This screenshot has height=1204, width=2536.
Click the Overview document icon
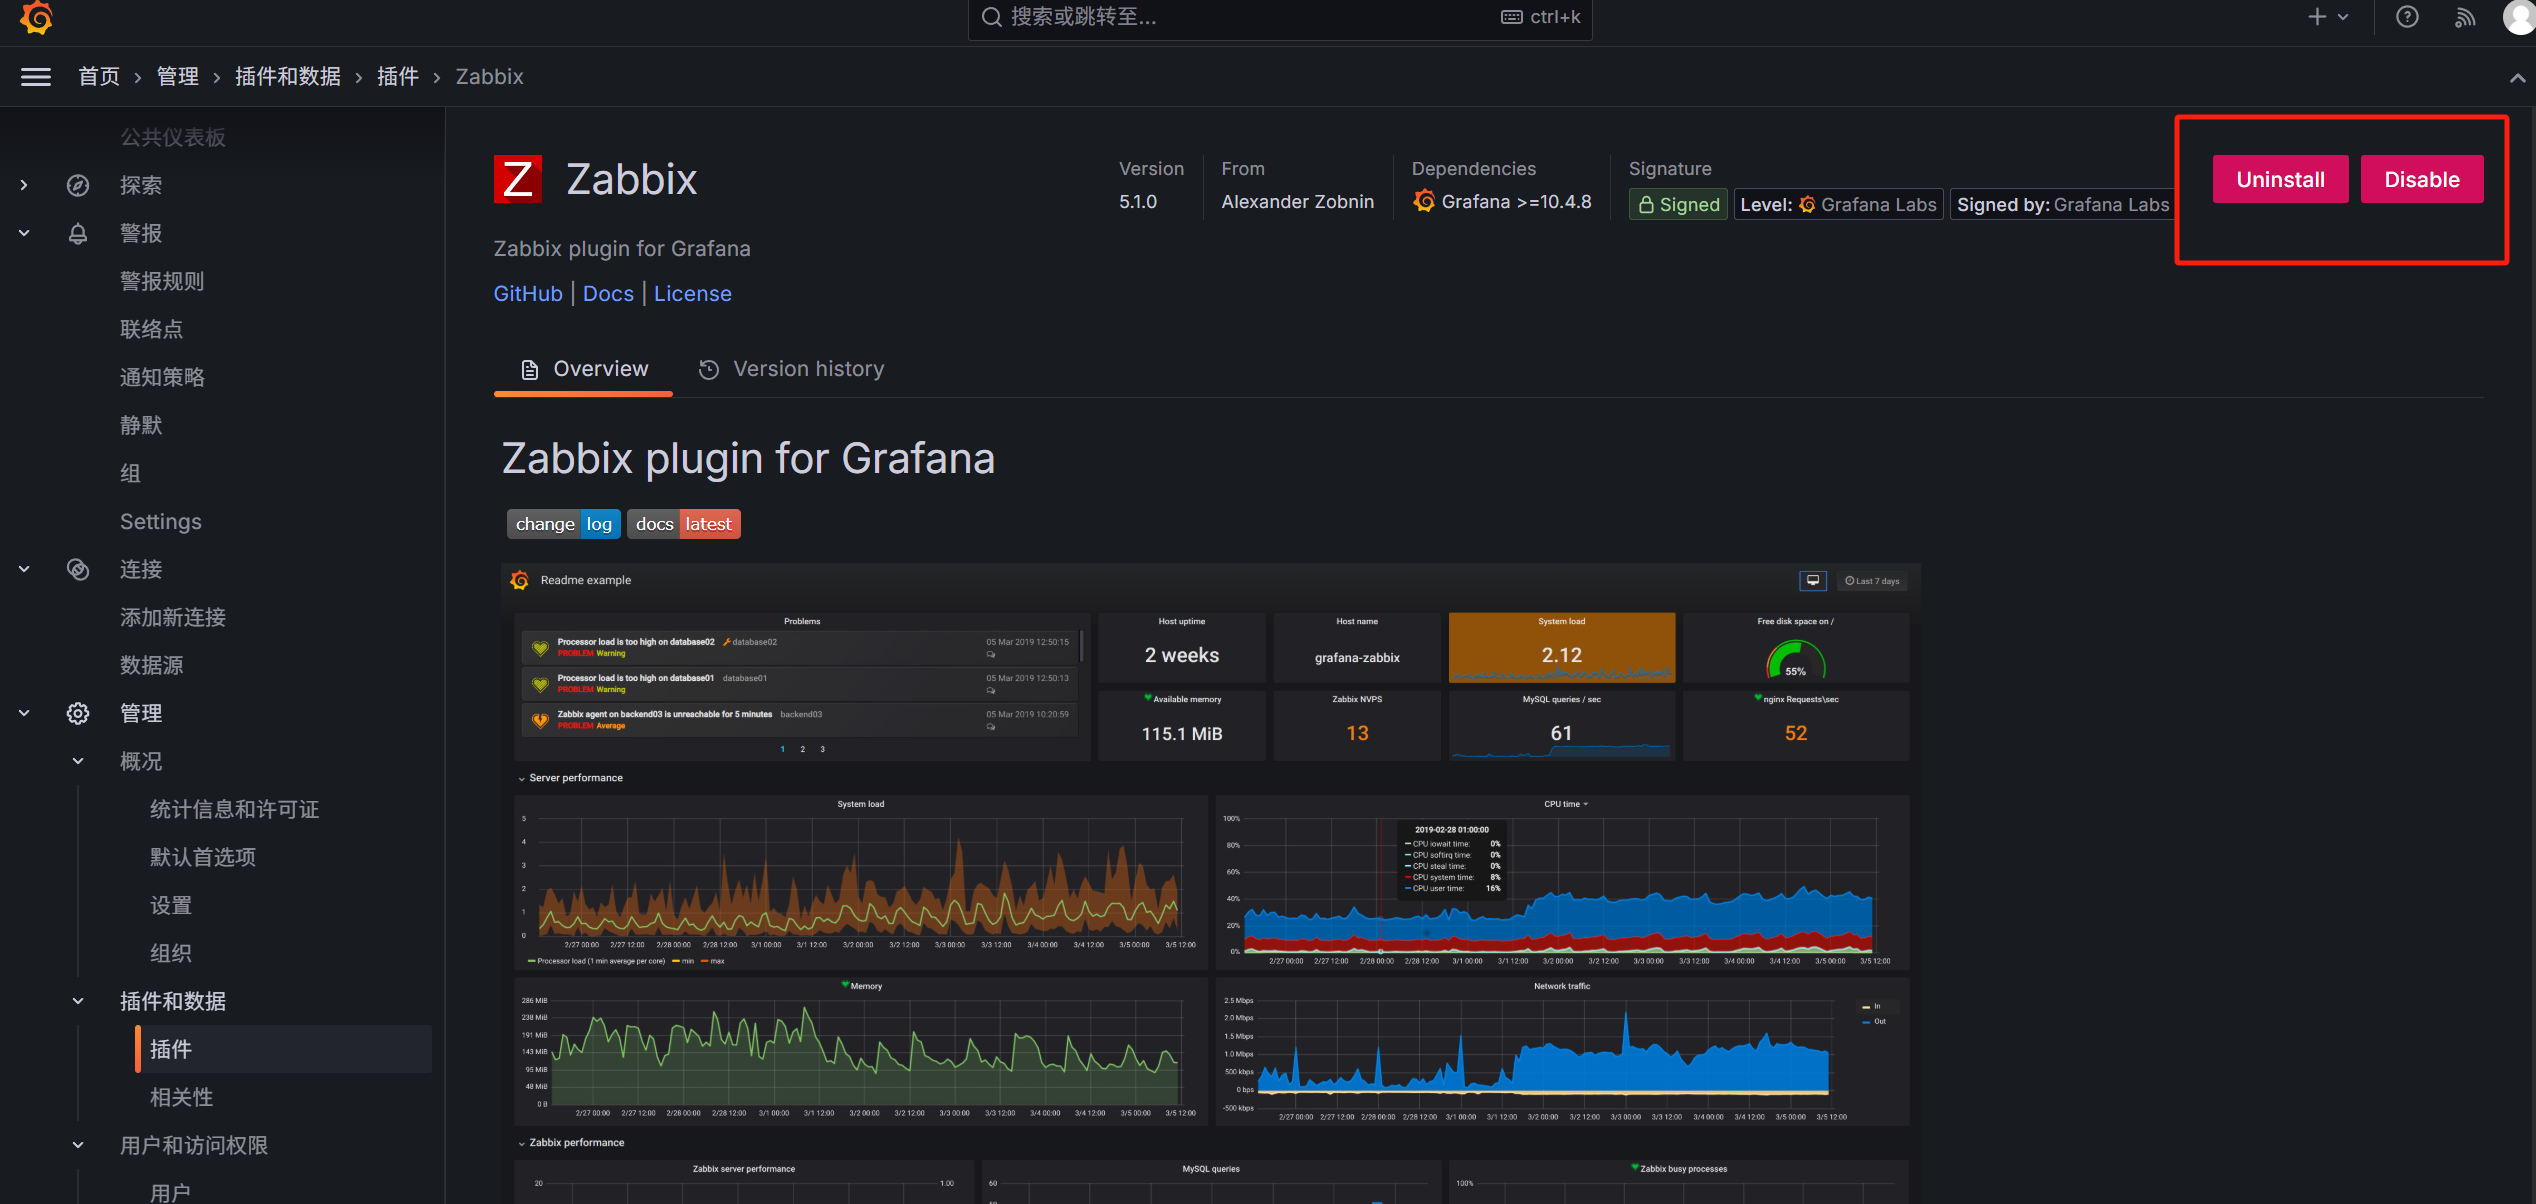(x=530, y=370)
